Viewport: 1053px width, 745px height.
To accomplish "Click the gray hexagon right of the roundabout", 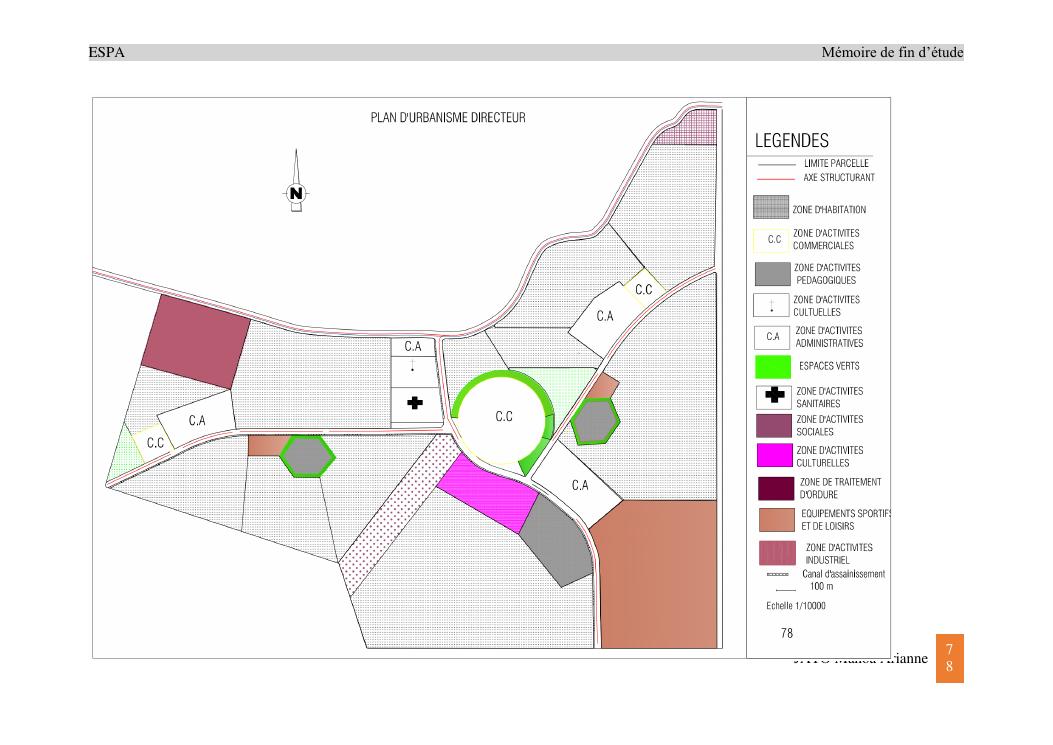I will (596, 421).
